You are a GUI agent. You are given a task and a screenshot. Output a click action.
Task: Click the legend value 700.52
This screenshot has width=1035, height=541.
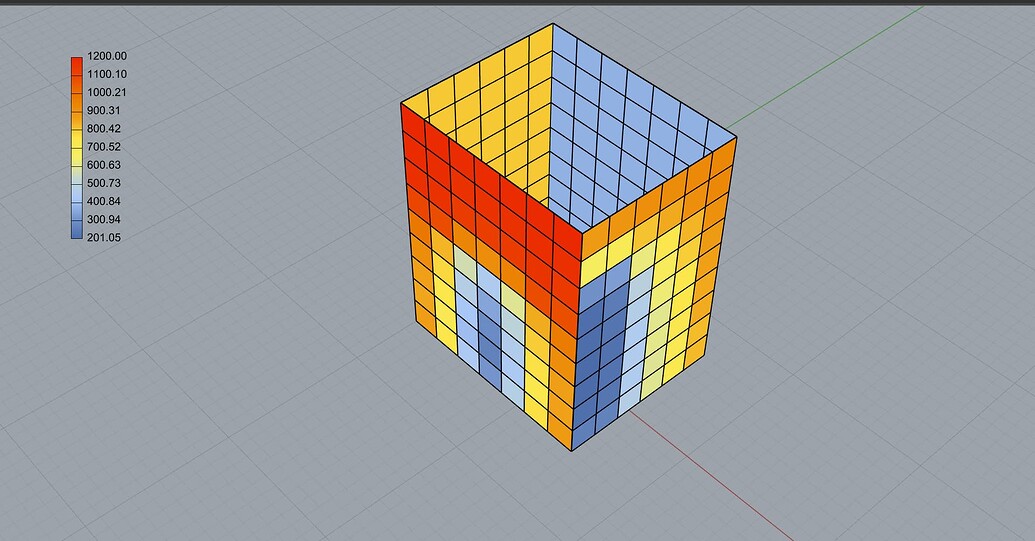pos(104,146)
